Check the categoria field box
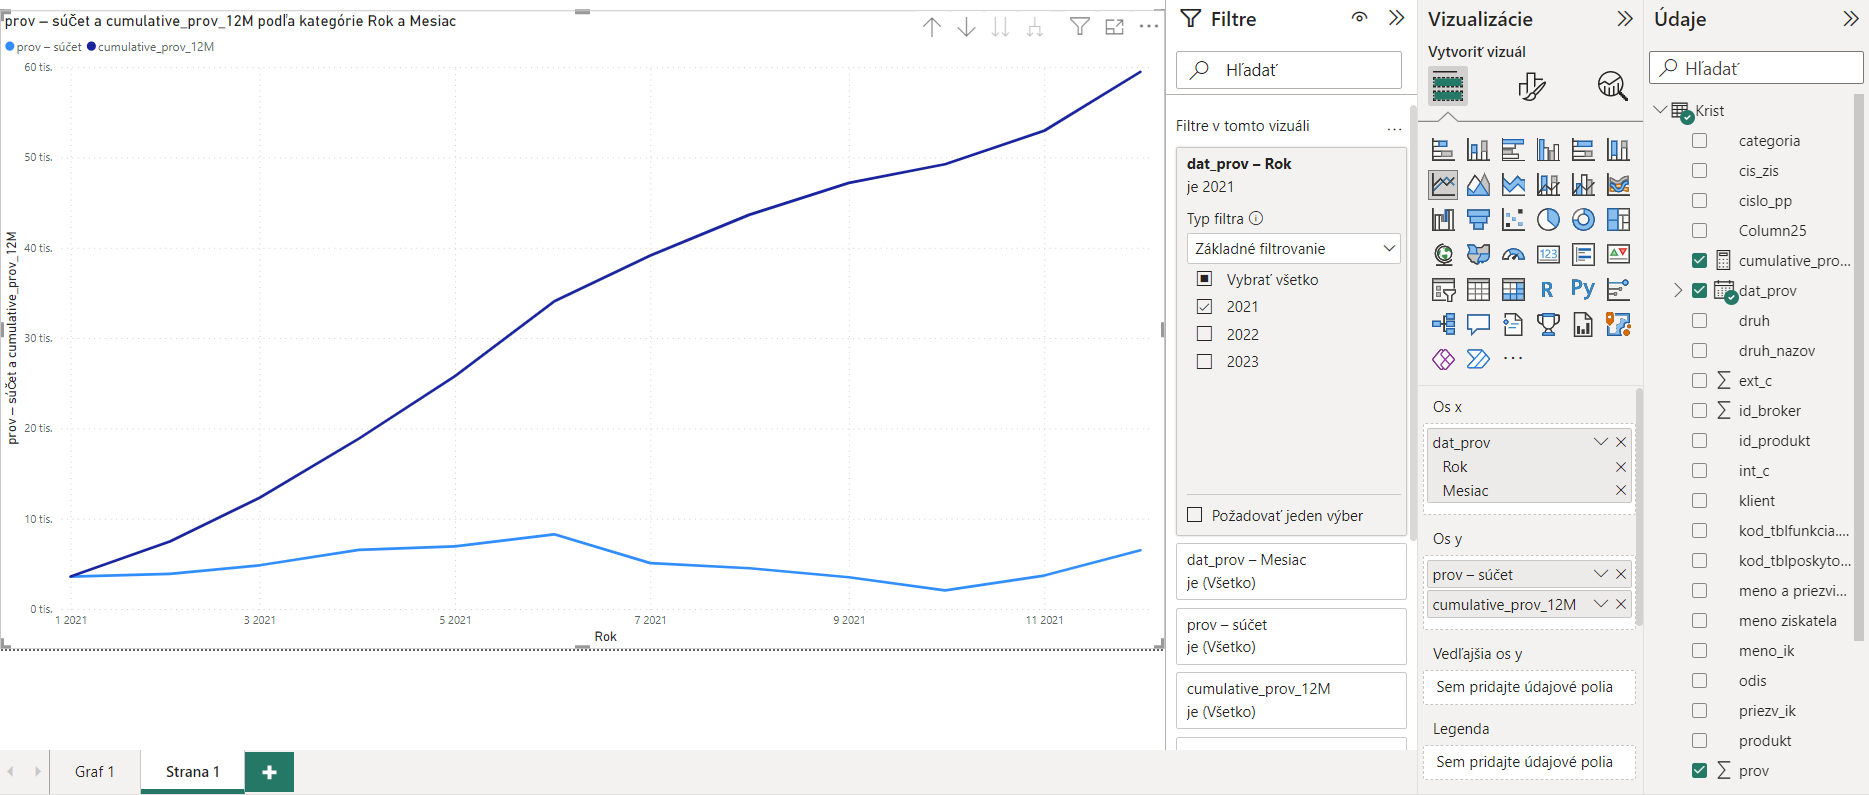This screenshot has height=795, width=1869. (1699, 141)
